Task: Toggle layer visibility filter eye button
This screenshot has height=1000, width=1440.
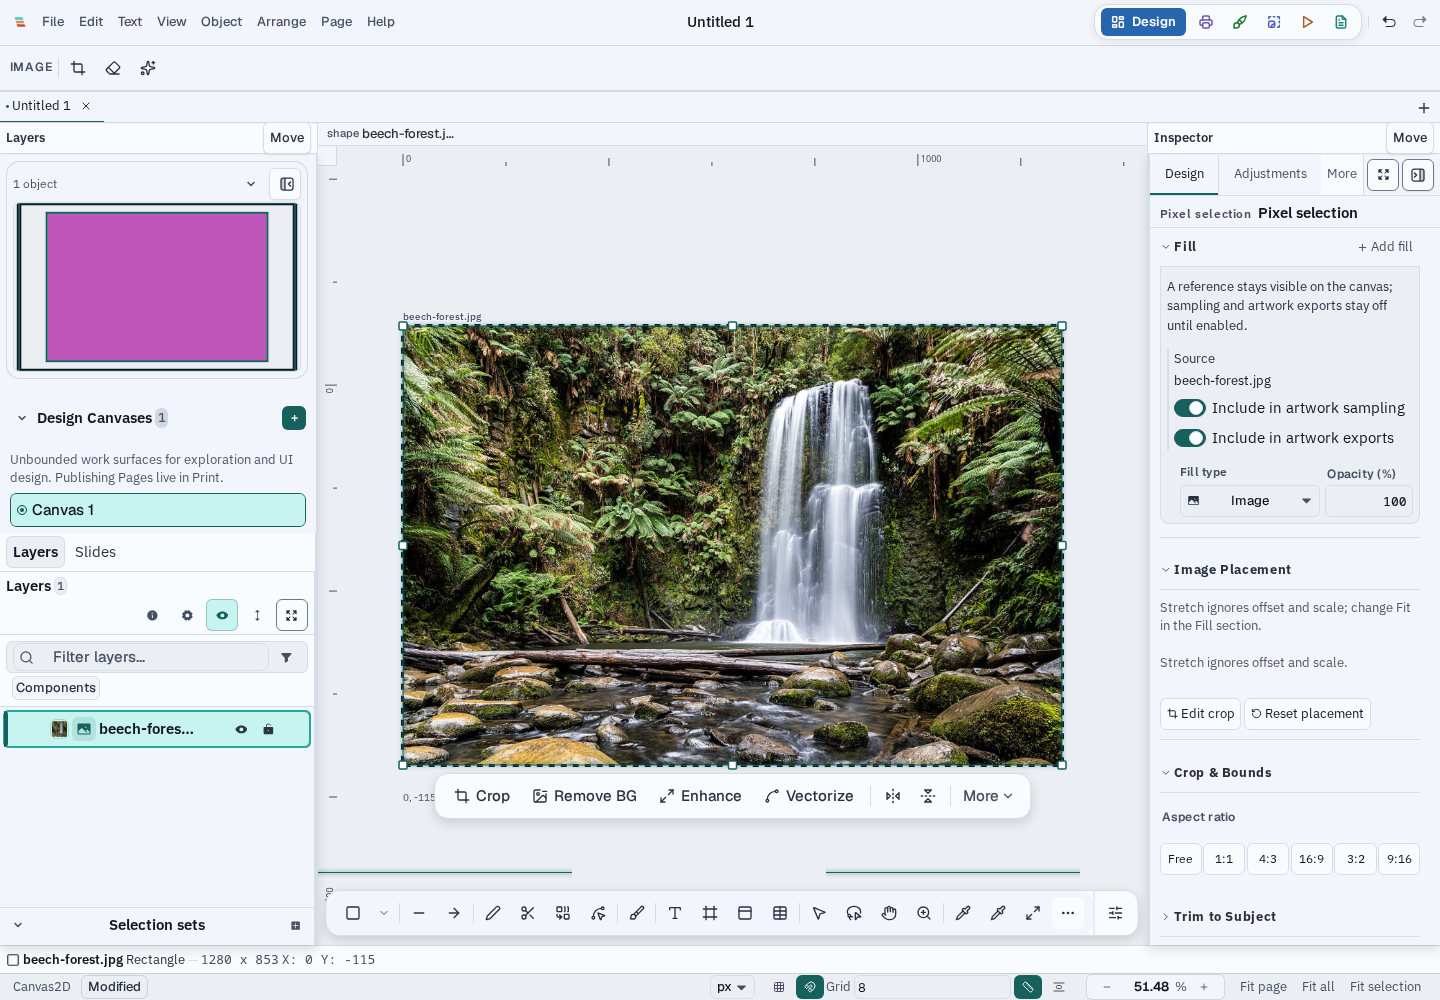Action: tap(222, 616)
